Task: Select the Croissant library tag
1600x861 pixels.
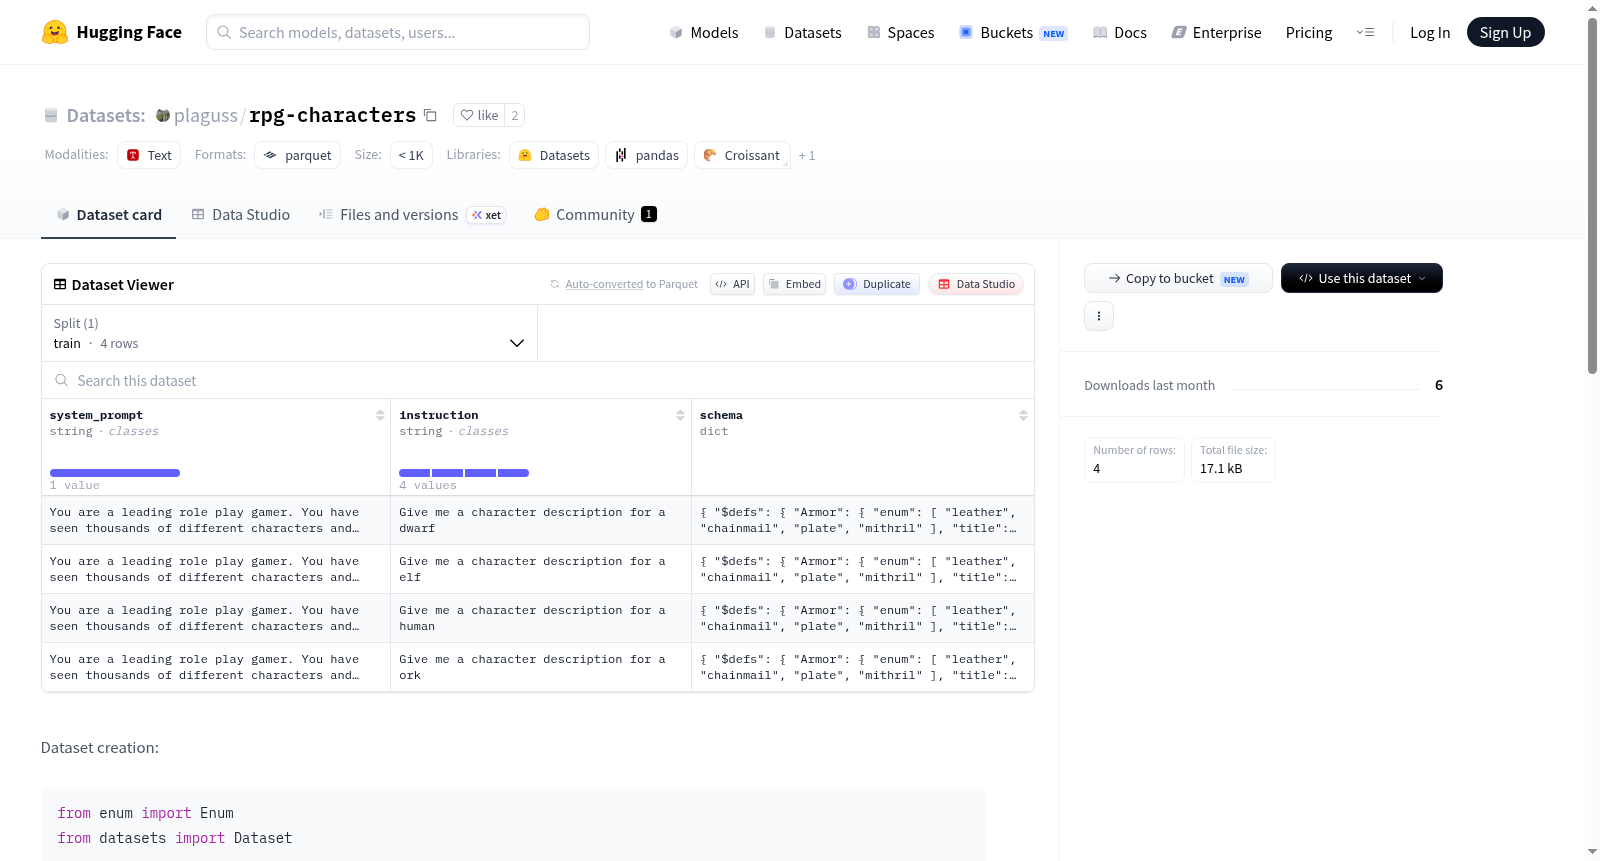Action: (x=742, y=155)
